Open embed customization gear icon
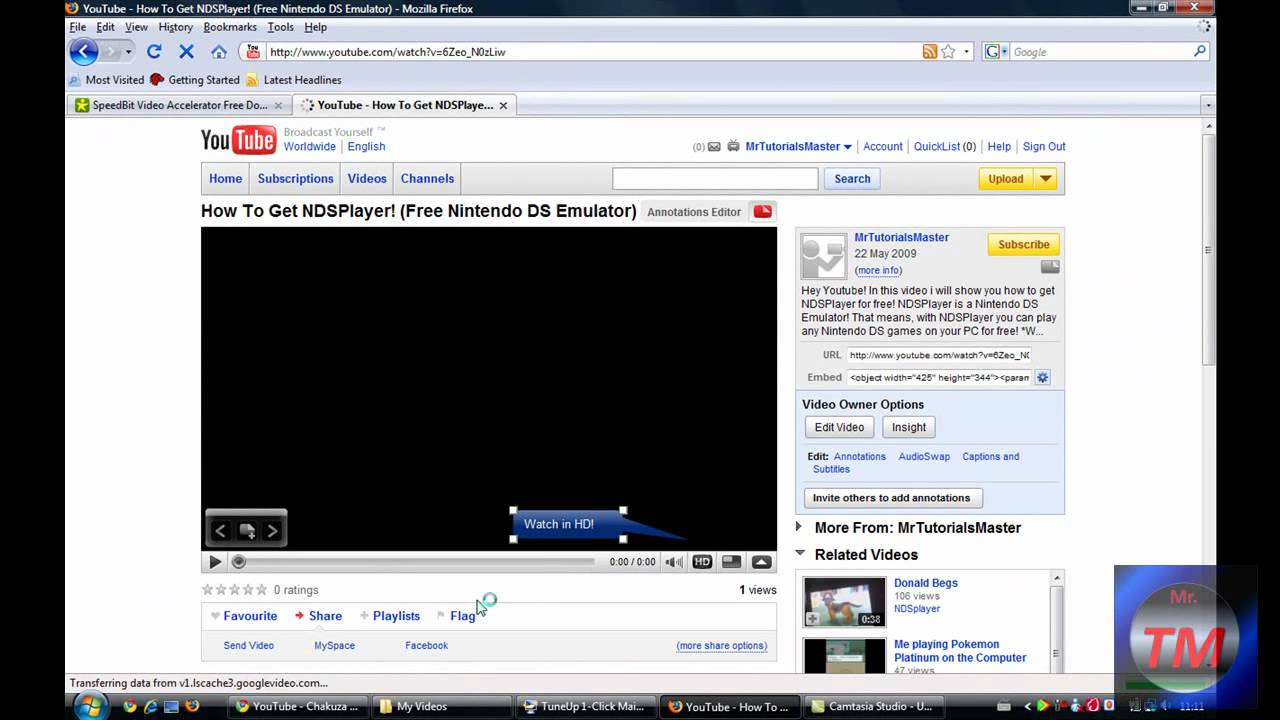Image resolution: width=1280 pixels, height=720 pixels. coord(1042,377)
